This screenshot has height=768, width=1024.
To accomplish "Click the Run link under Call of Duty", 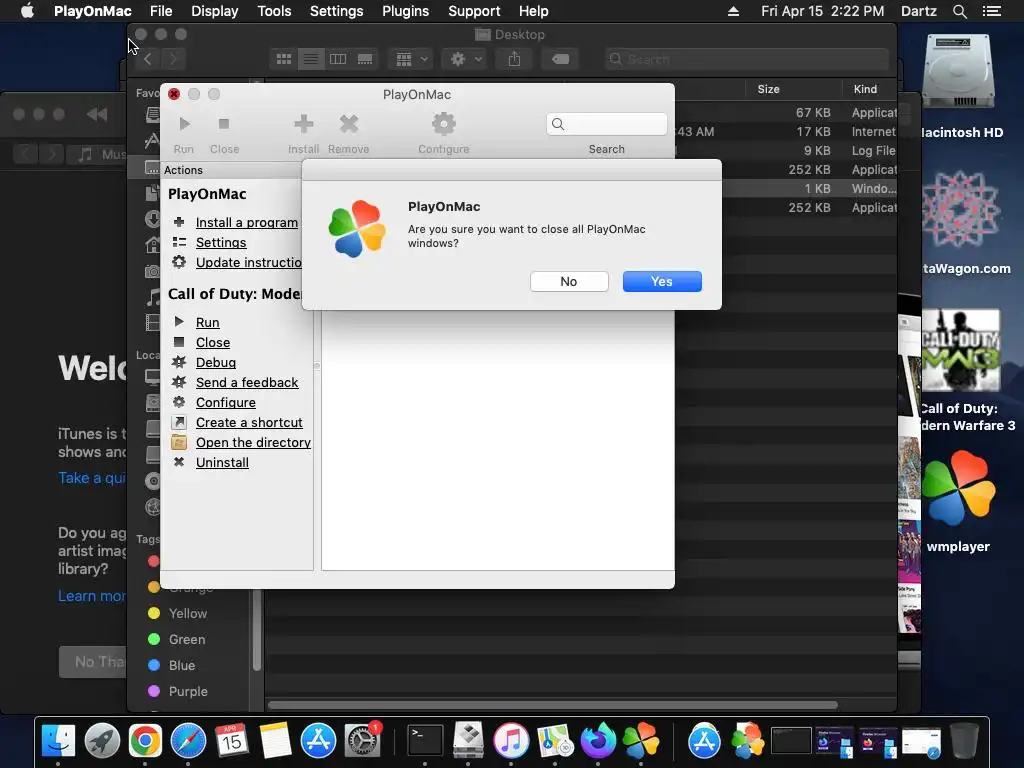I will click(208, 323).
